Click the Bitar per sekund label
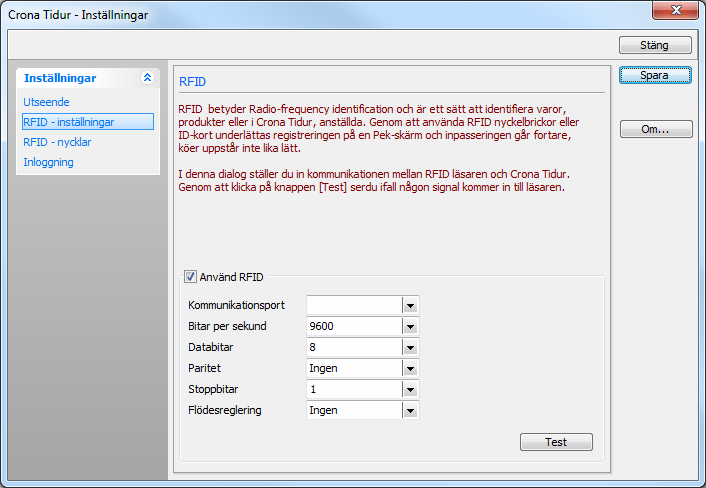The height and width of the screenshot is (488, 706). [x=227, y=326]
